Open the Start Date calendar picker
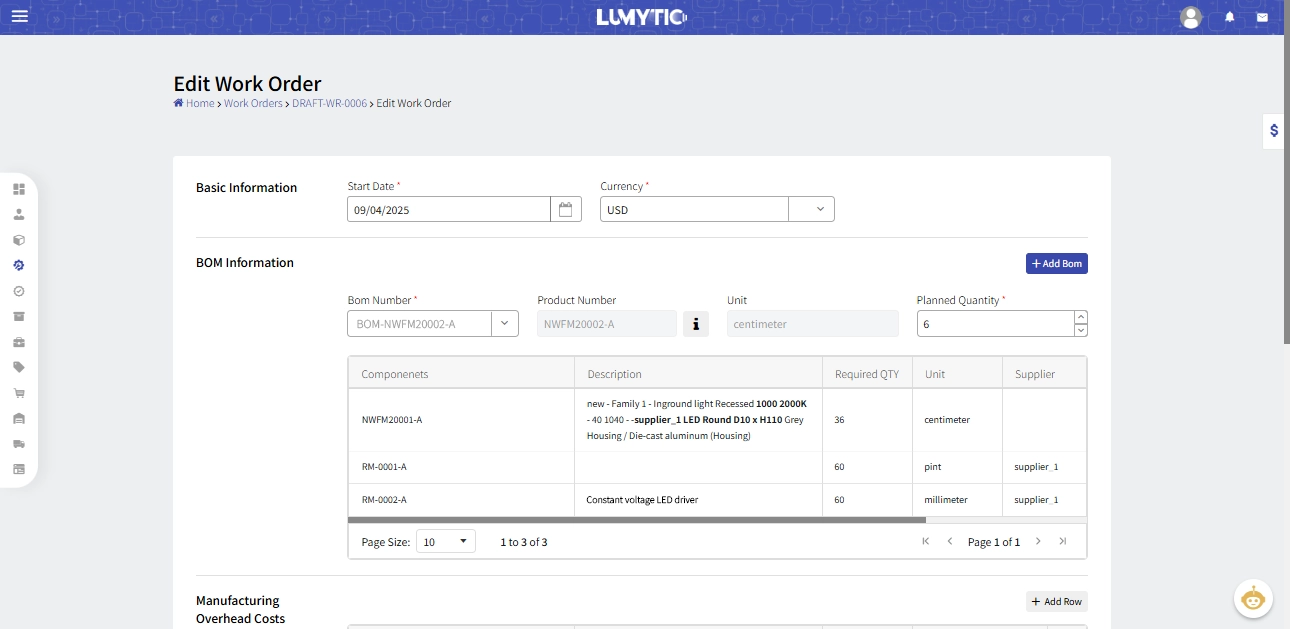 click(x=566, y=209)
